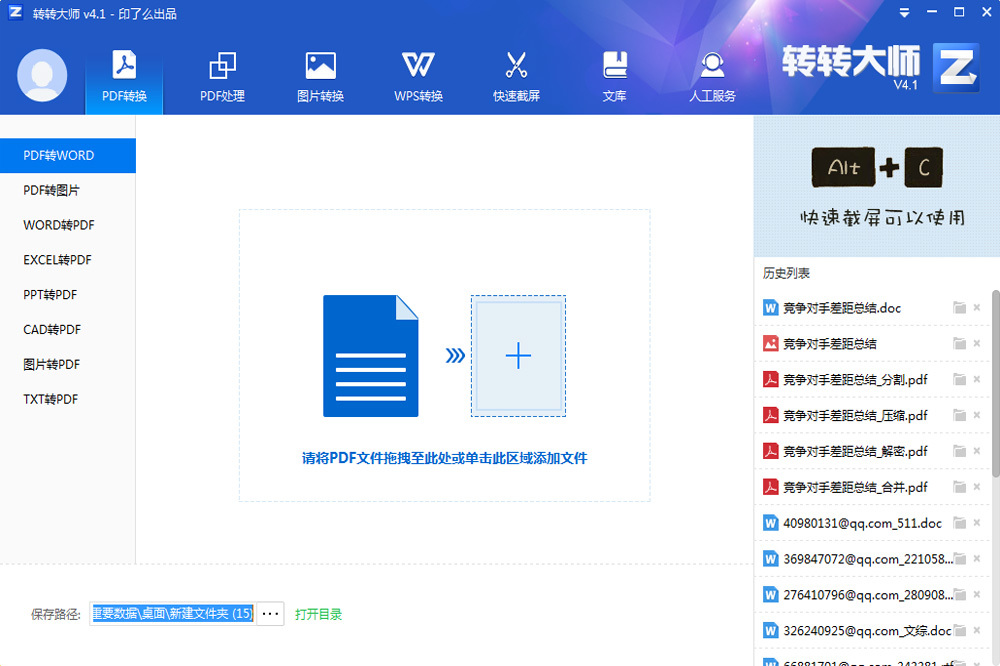Click the PDF icon of 竞争对手差距总结_分割.pdf
Screen dimensions: 1000x666
pos(770,380)
